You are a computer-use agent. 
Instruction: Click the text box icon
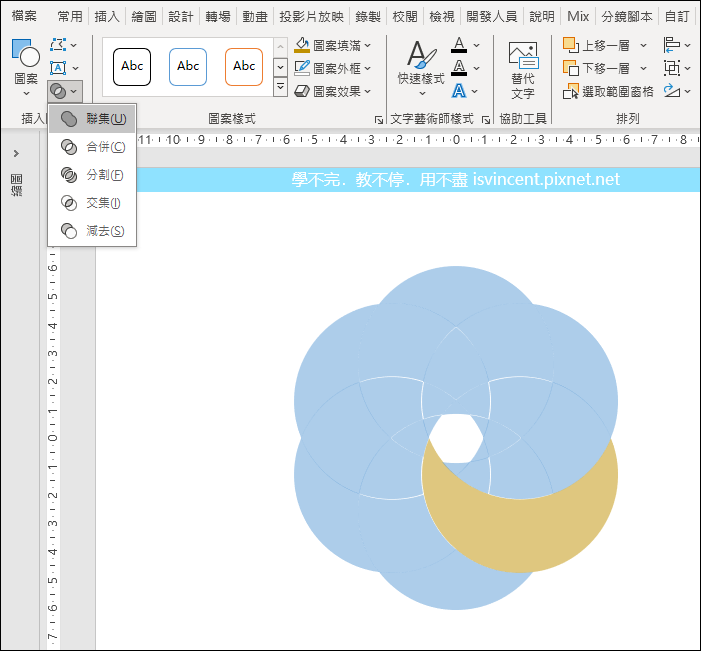(58, 68)
